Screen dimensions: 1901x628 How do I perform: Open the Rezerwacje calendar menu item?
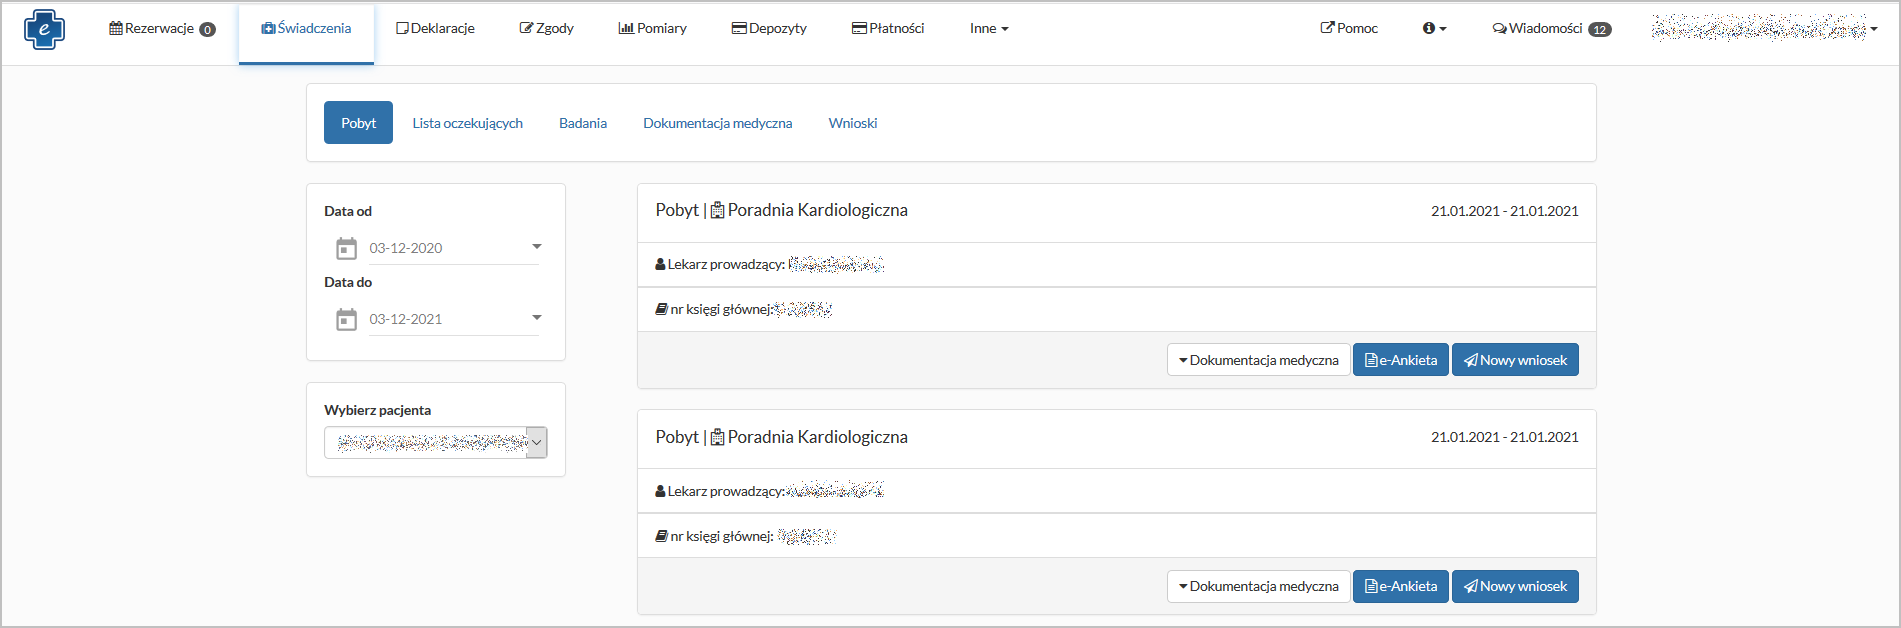[161, 29]
